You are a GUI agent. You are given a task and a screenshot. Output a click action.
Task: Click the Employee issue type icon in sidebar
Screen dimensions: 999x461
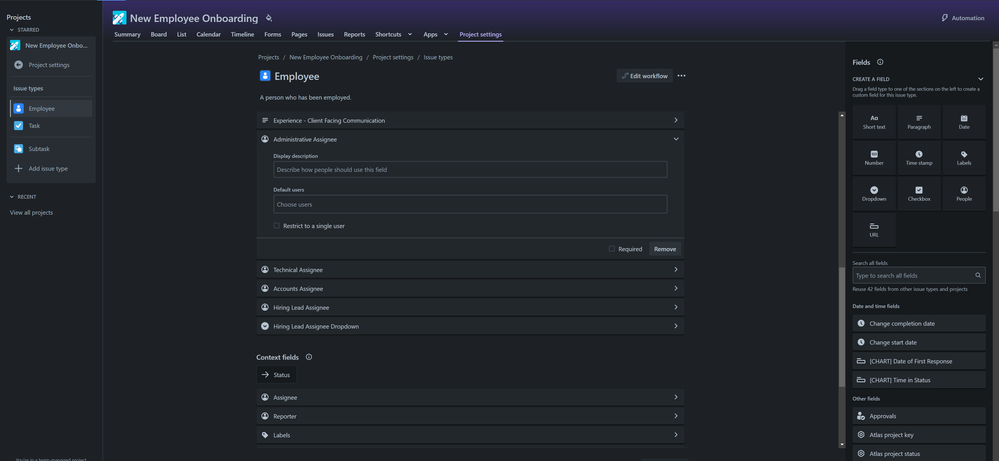[18, 108]
